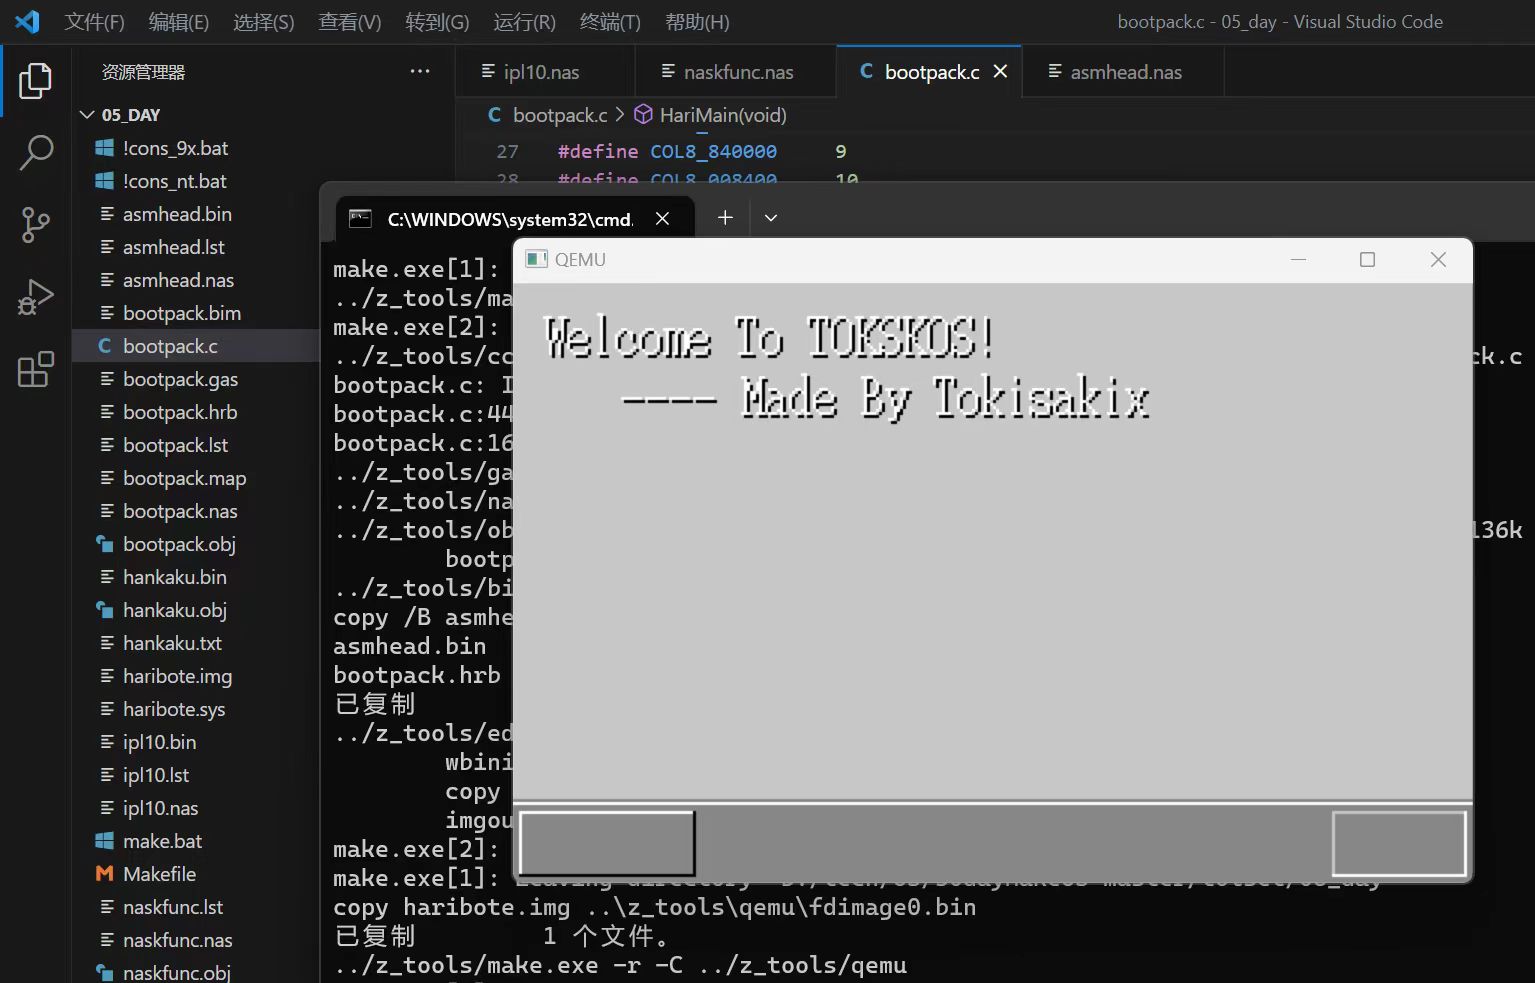1535x983 pixels.
Task: Open the 文件(F) menu
Action: pyautogui.click(x=94, y=22)
